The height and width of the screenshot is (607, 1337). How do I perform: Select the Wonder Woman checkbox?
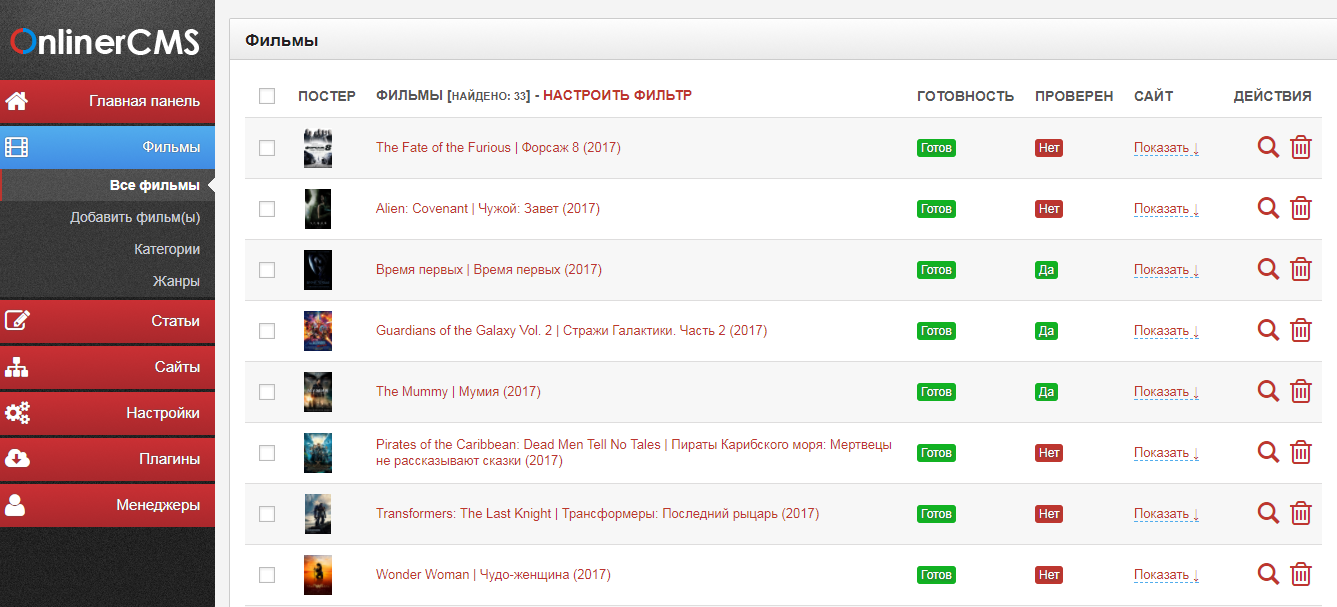pyautogui.click(x=267, y=575)
